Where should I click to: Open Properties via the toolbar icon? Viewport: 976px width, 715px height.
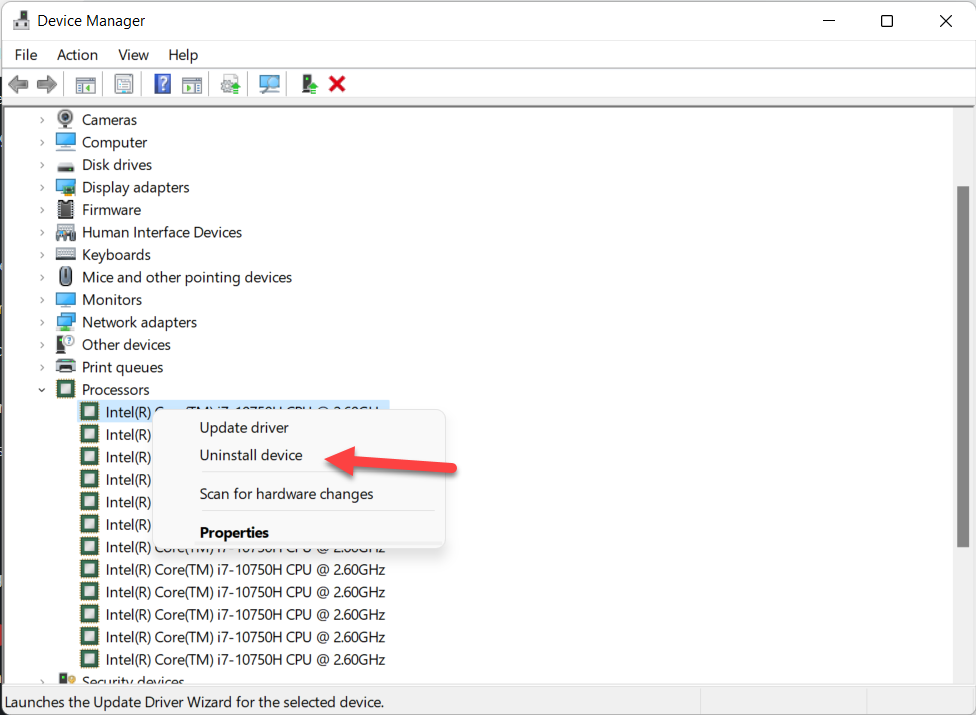tap(124, 84)
